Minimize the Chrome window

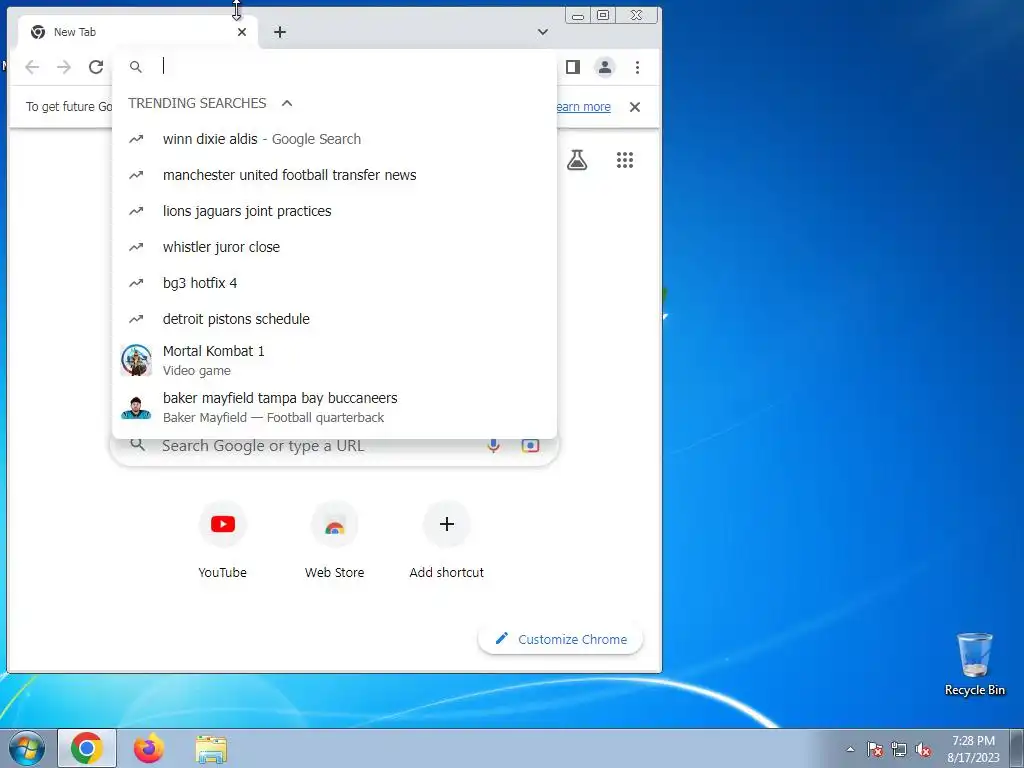(578, 15)
